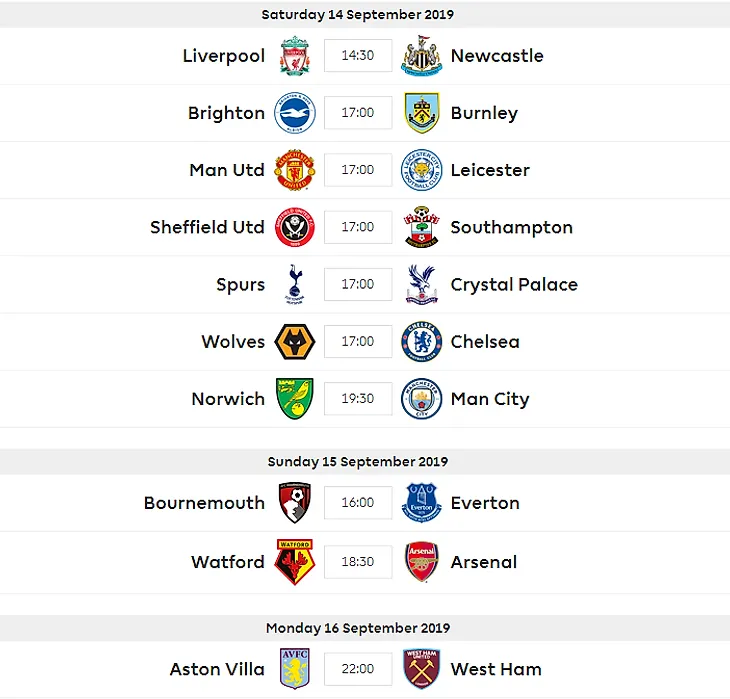
Task: Open the 14:30 Liverpool vs Newcastle kickoff box
Action: [358, 56]
